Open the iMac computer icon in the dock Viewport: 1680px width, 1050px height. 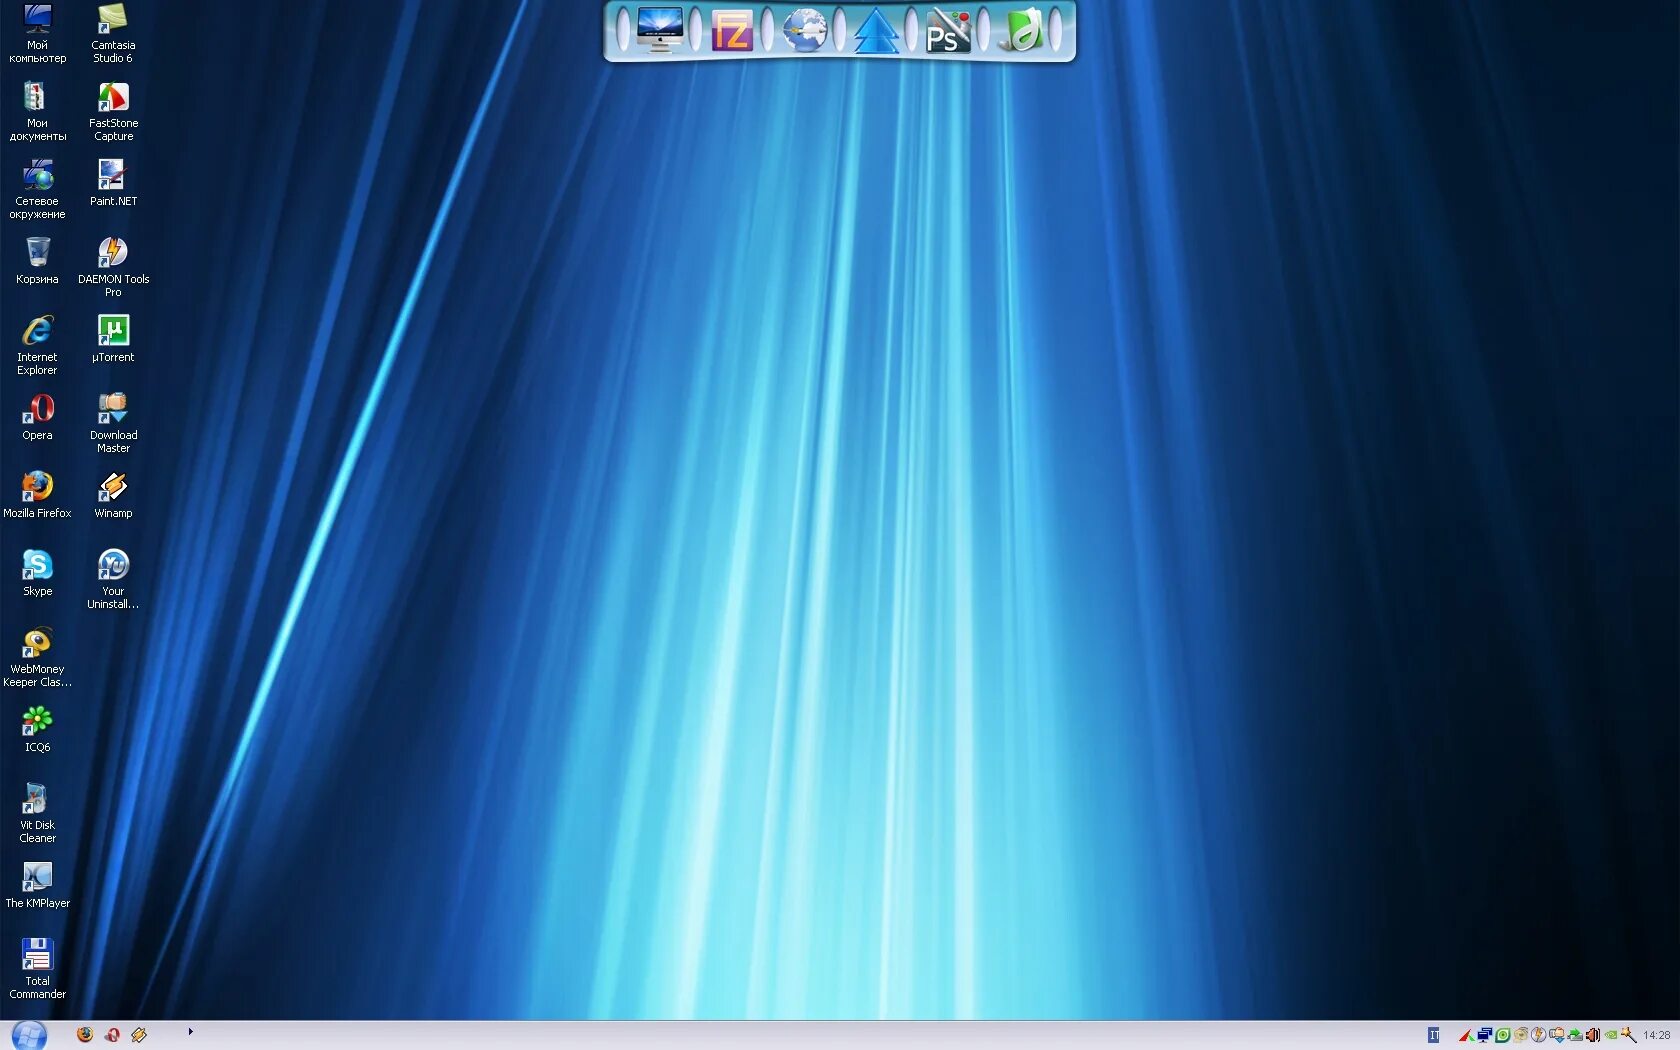[x=660, y=30]
